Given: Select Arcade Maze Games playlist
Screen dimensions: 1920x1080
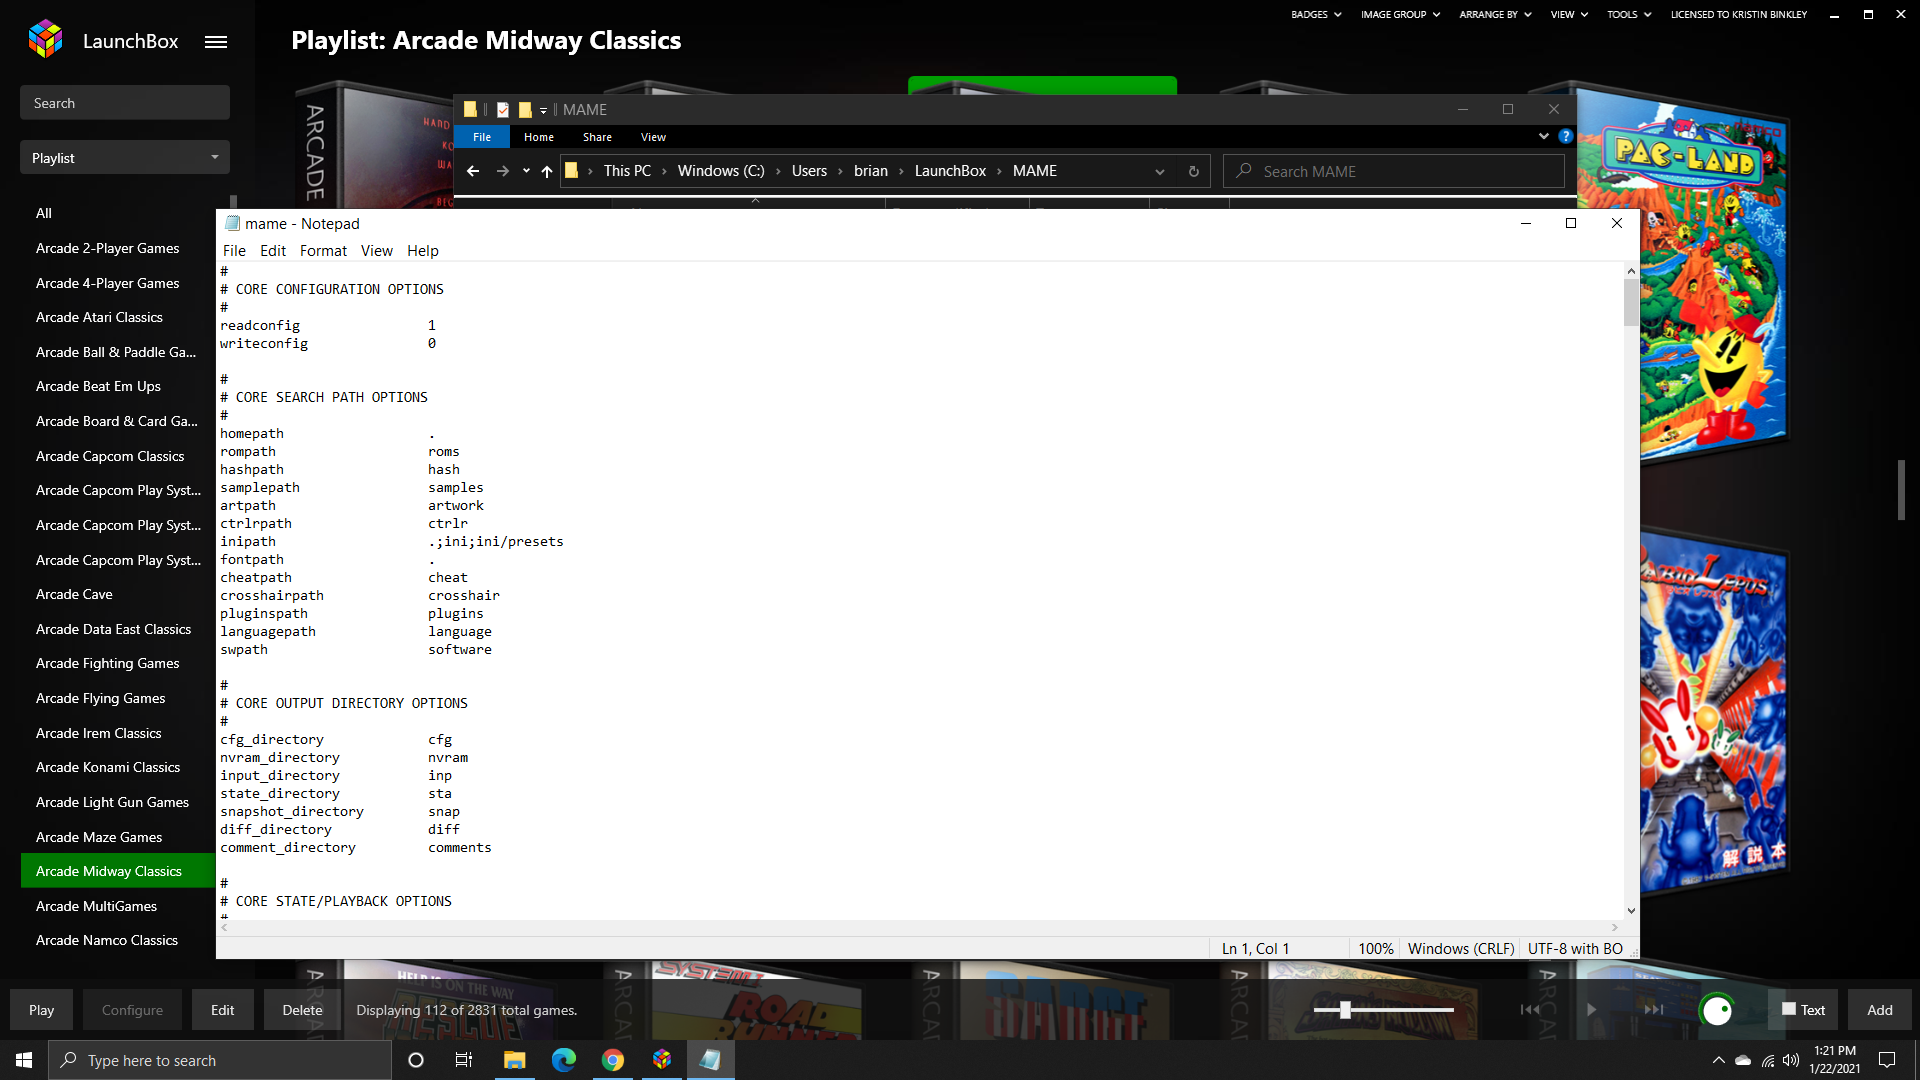Looking at the screenshot, I should tap(99, 837).
